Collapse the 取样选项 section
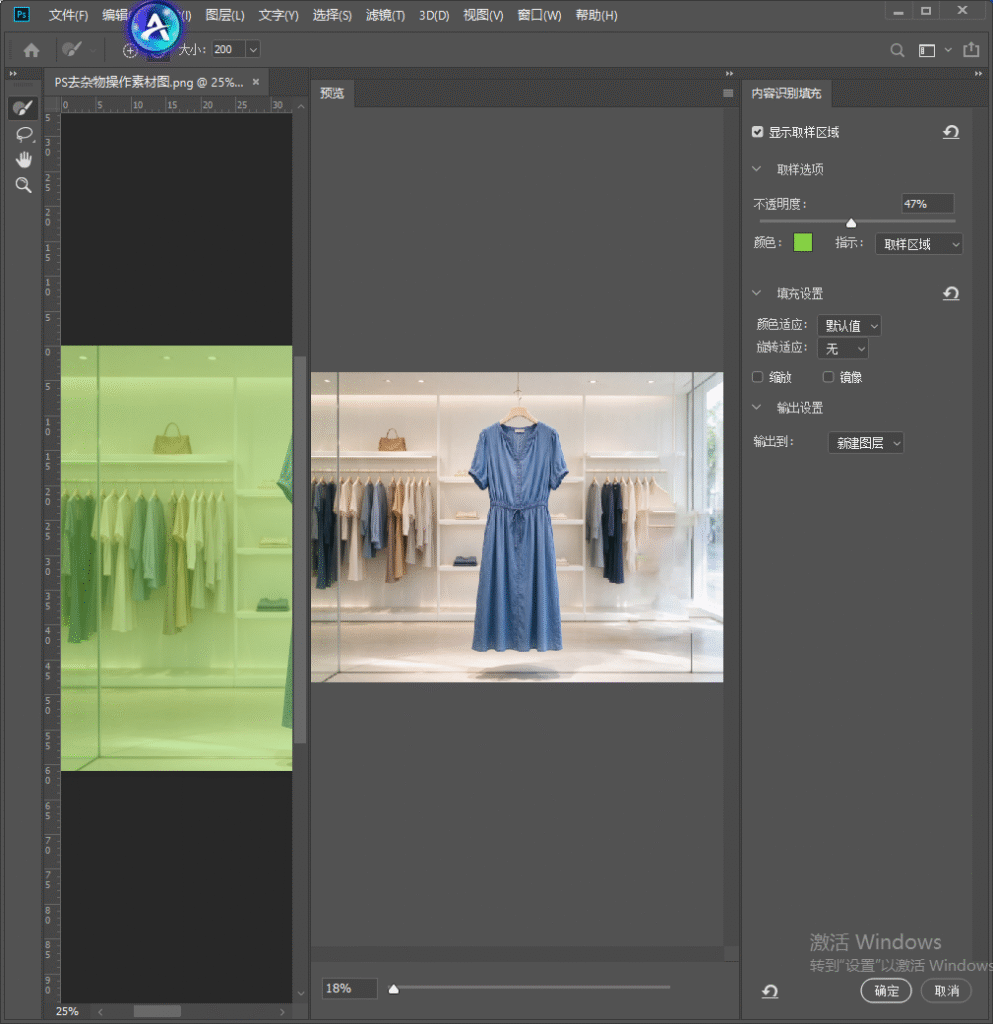 (x=757, y=169)
